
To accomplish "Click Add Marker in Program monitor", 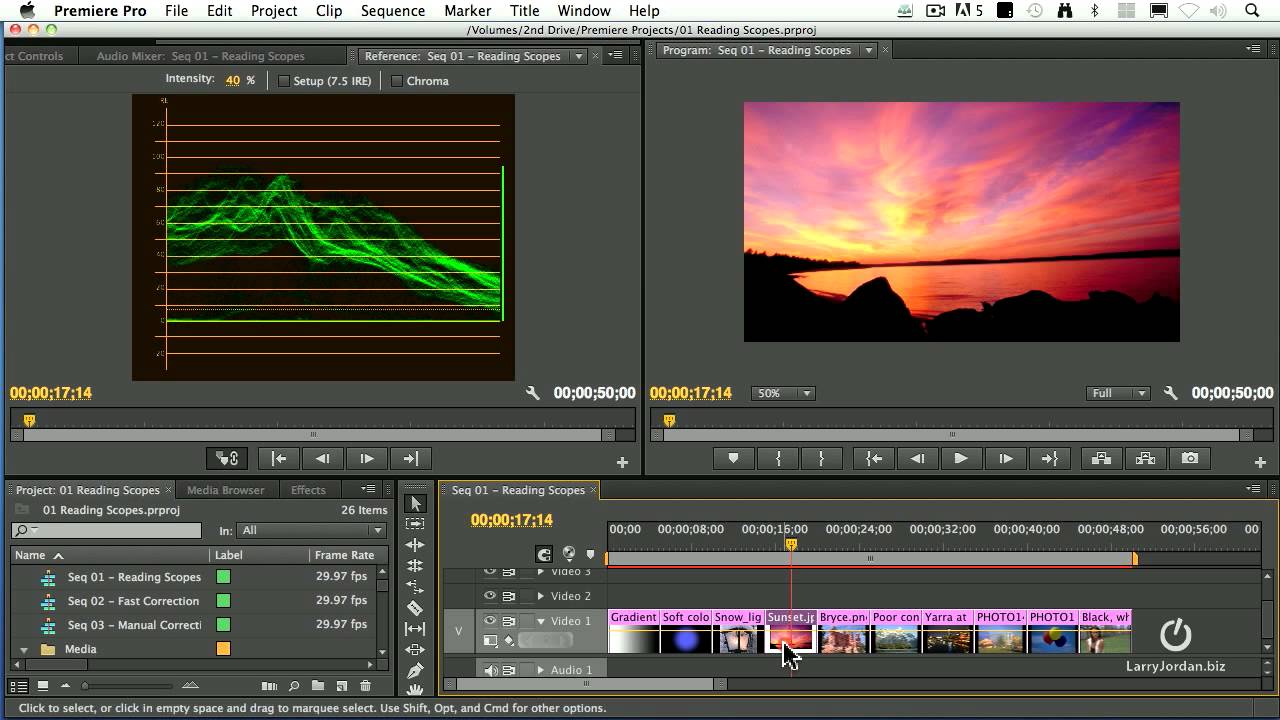I will pos(733,458).
